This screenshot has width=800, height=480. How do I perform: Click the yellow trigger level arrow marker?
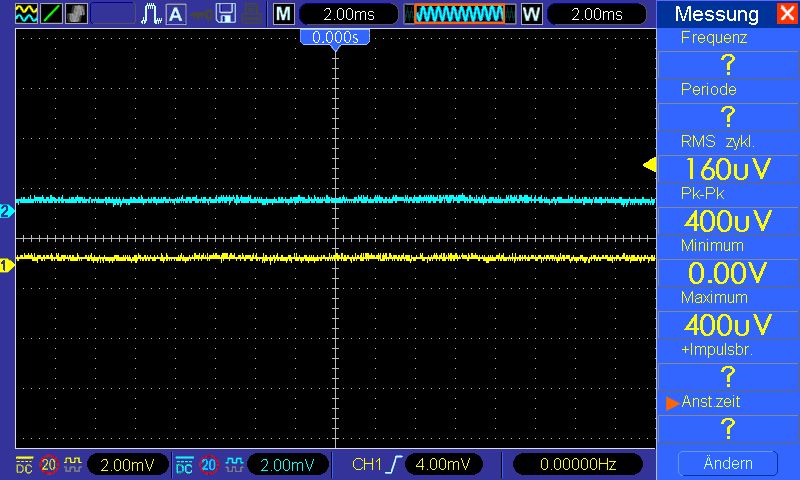[649, 165]
